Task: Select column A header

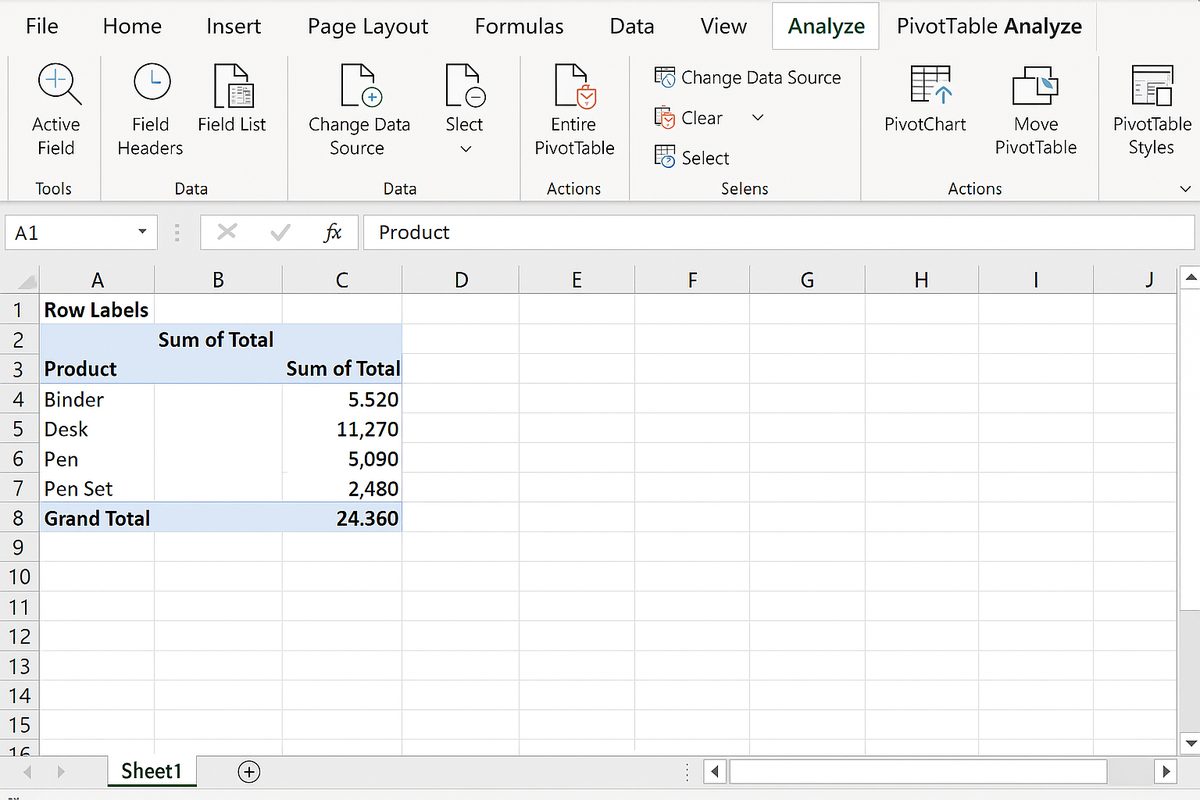Action: [97, 280]
